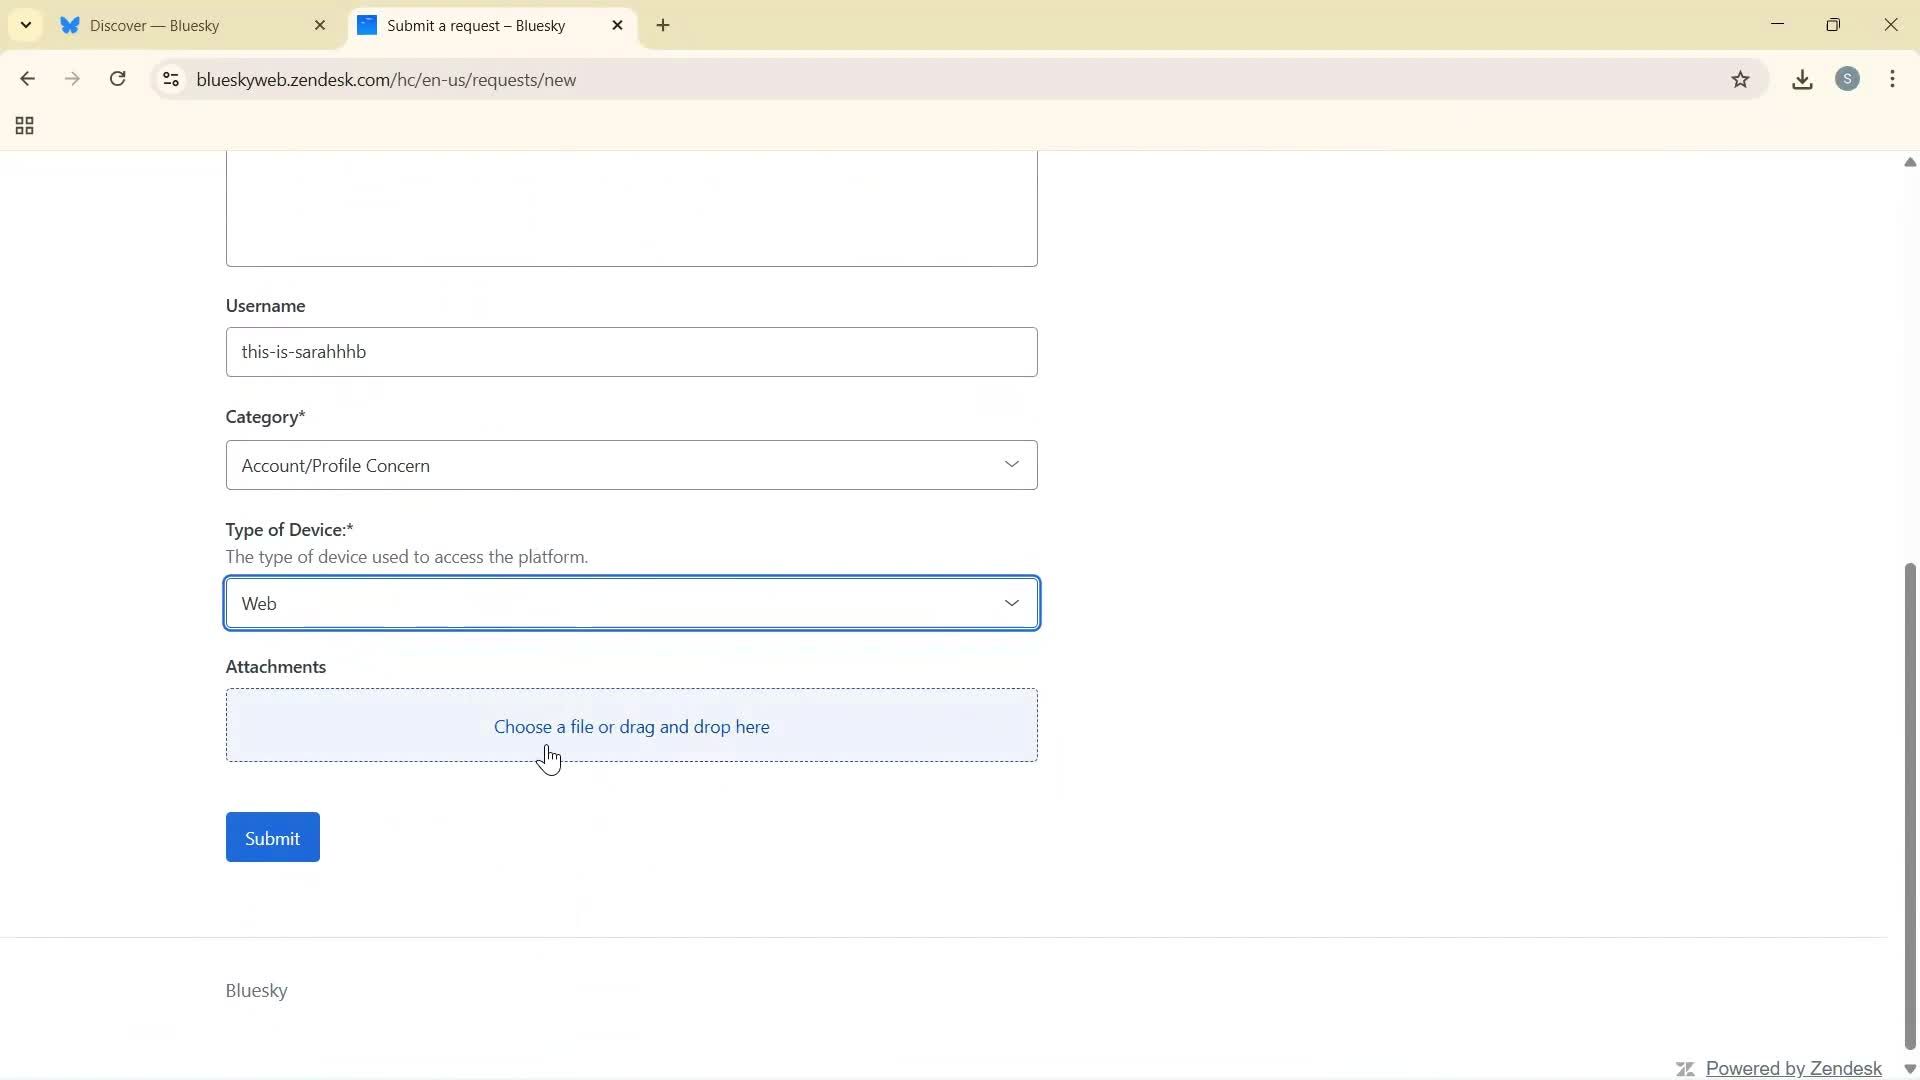
Task: Bookmark this page with the star icon
Action: pos(1741,79)
